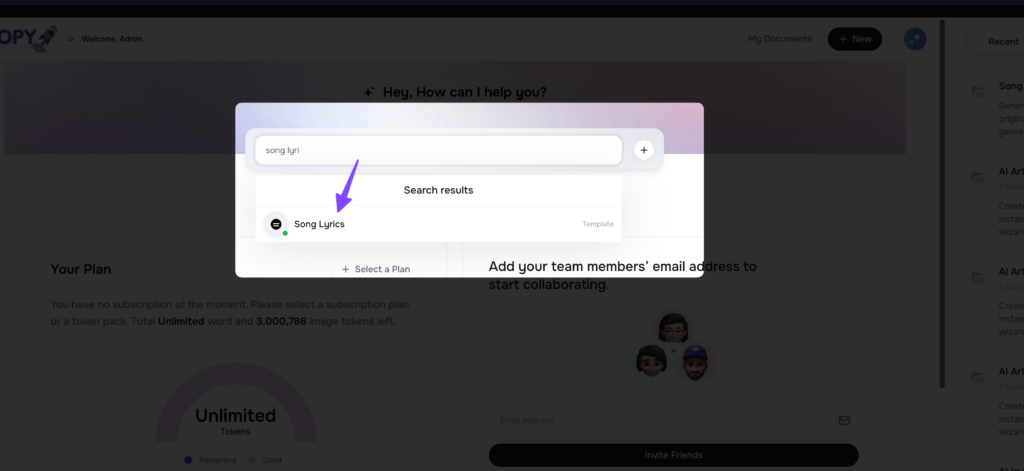Click the envelope icon in Email address field
The height and width of the screenshot is (471, 1024).
coord(844,420)
